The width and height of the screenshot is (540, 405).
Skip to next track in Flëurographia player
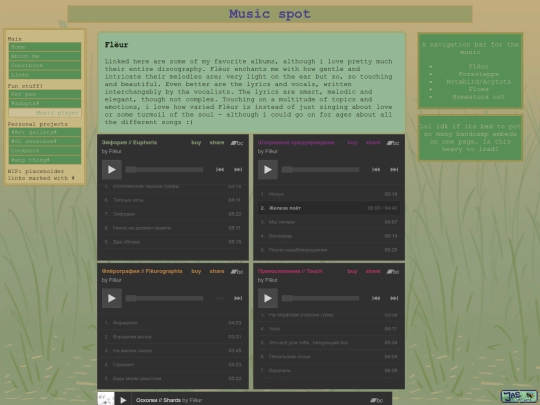pyautogui.click(x=238, y=298)
